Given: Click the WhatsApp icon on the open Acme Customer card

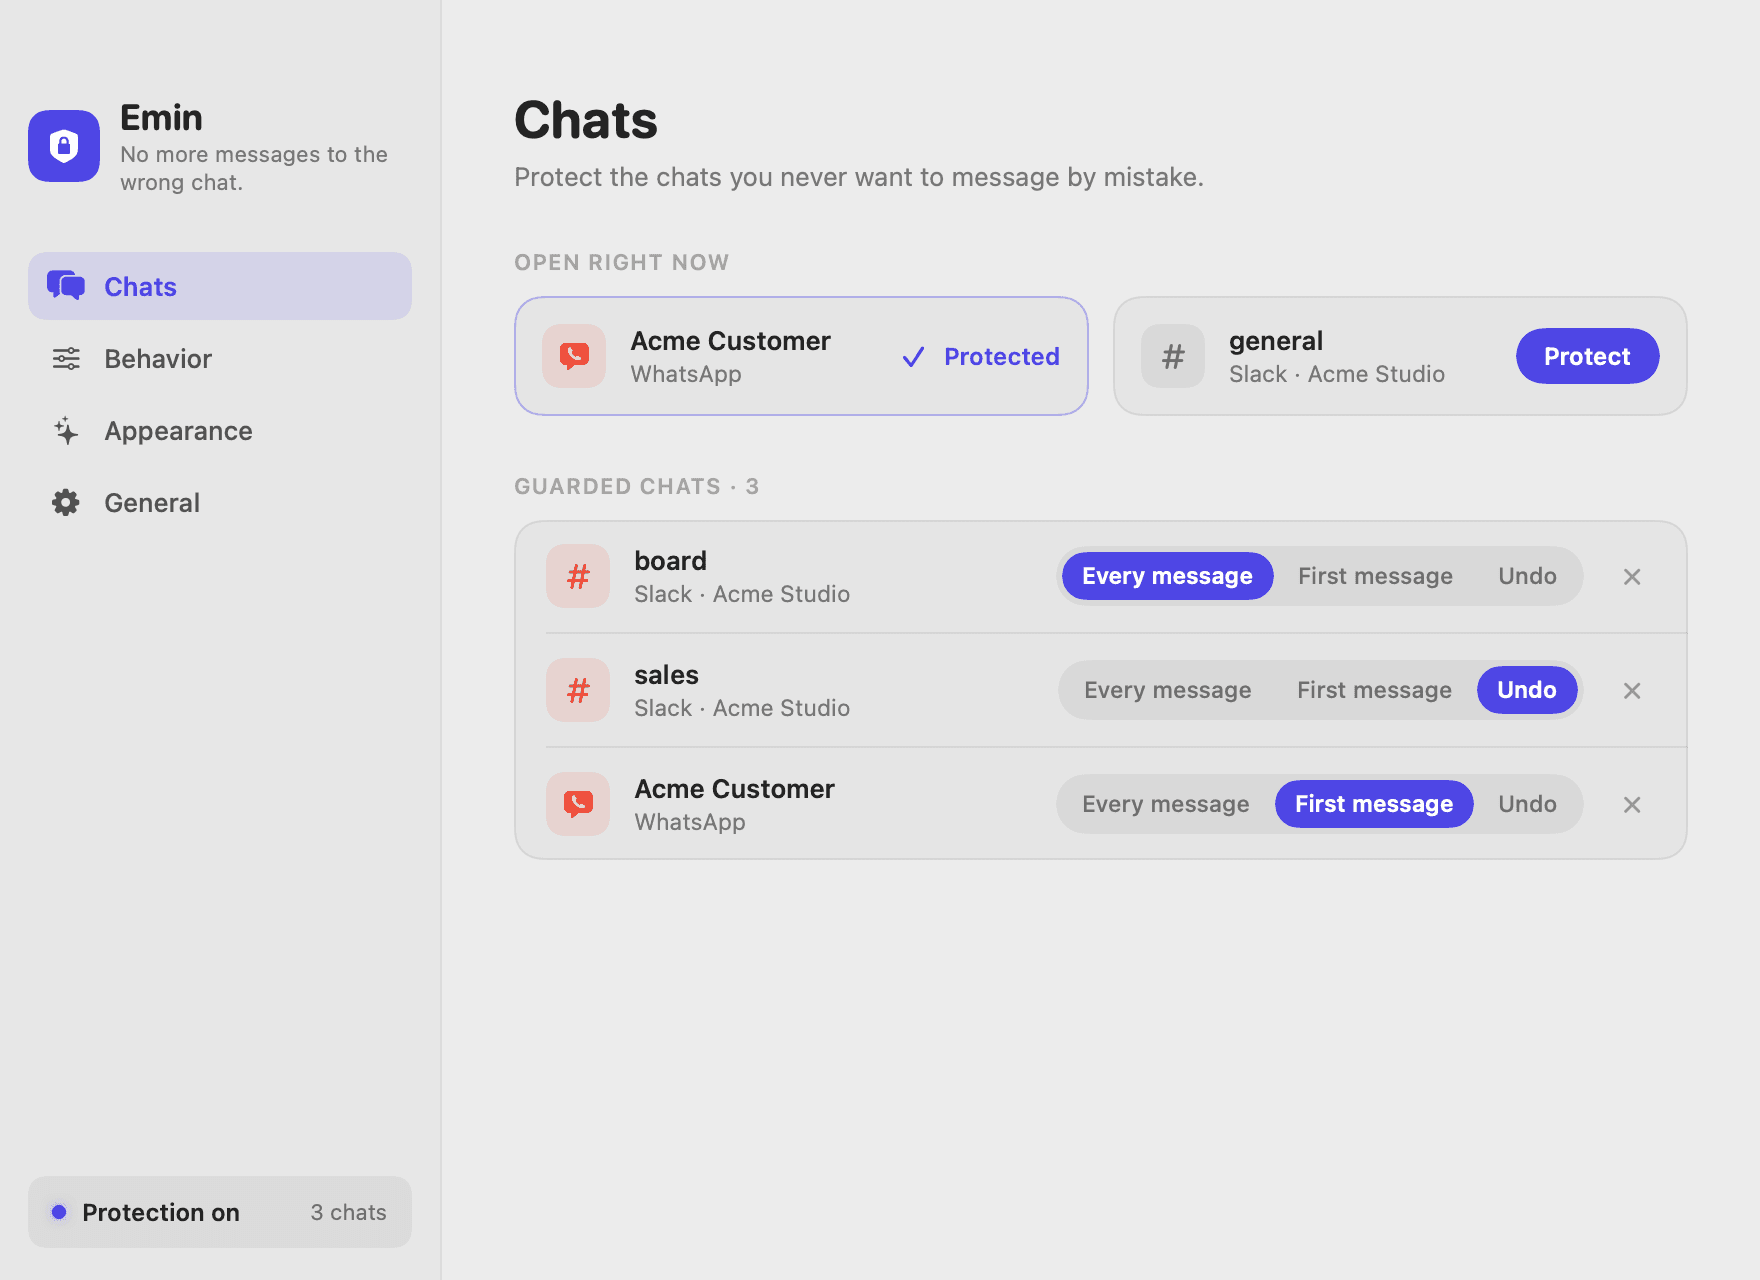Looking at the screenshot, I should click(x=574, y=356).
